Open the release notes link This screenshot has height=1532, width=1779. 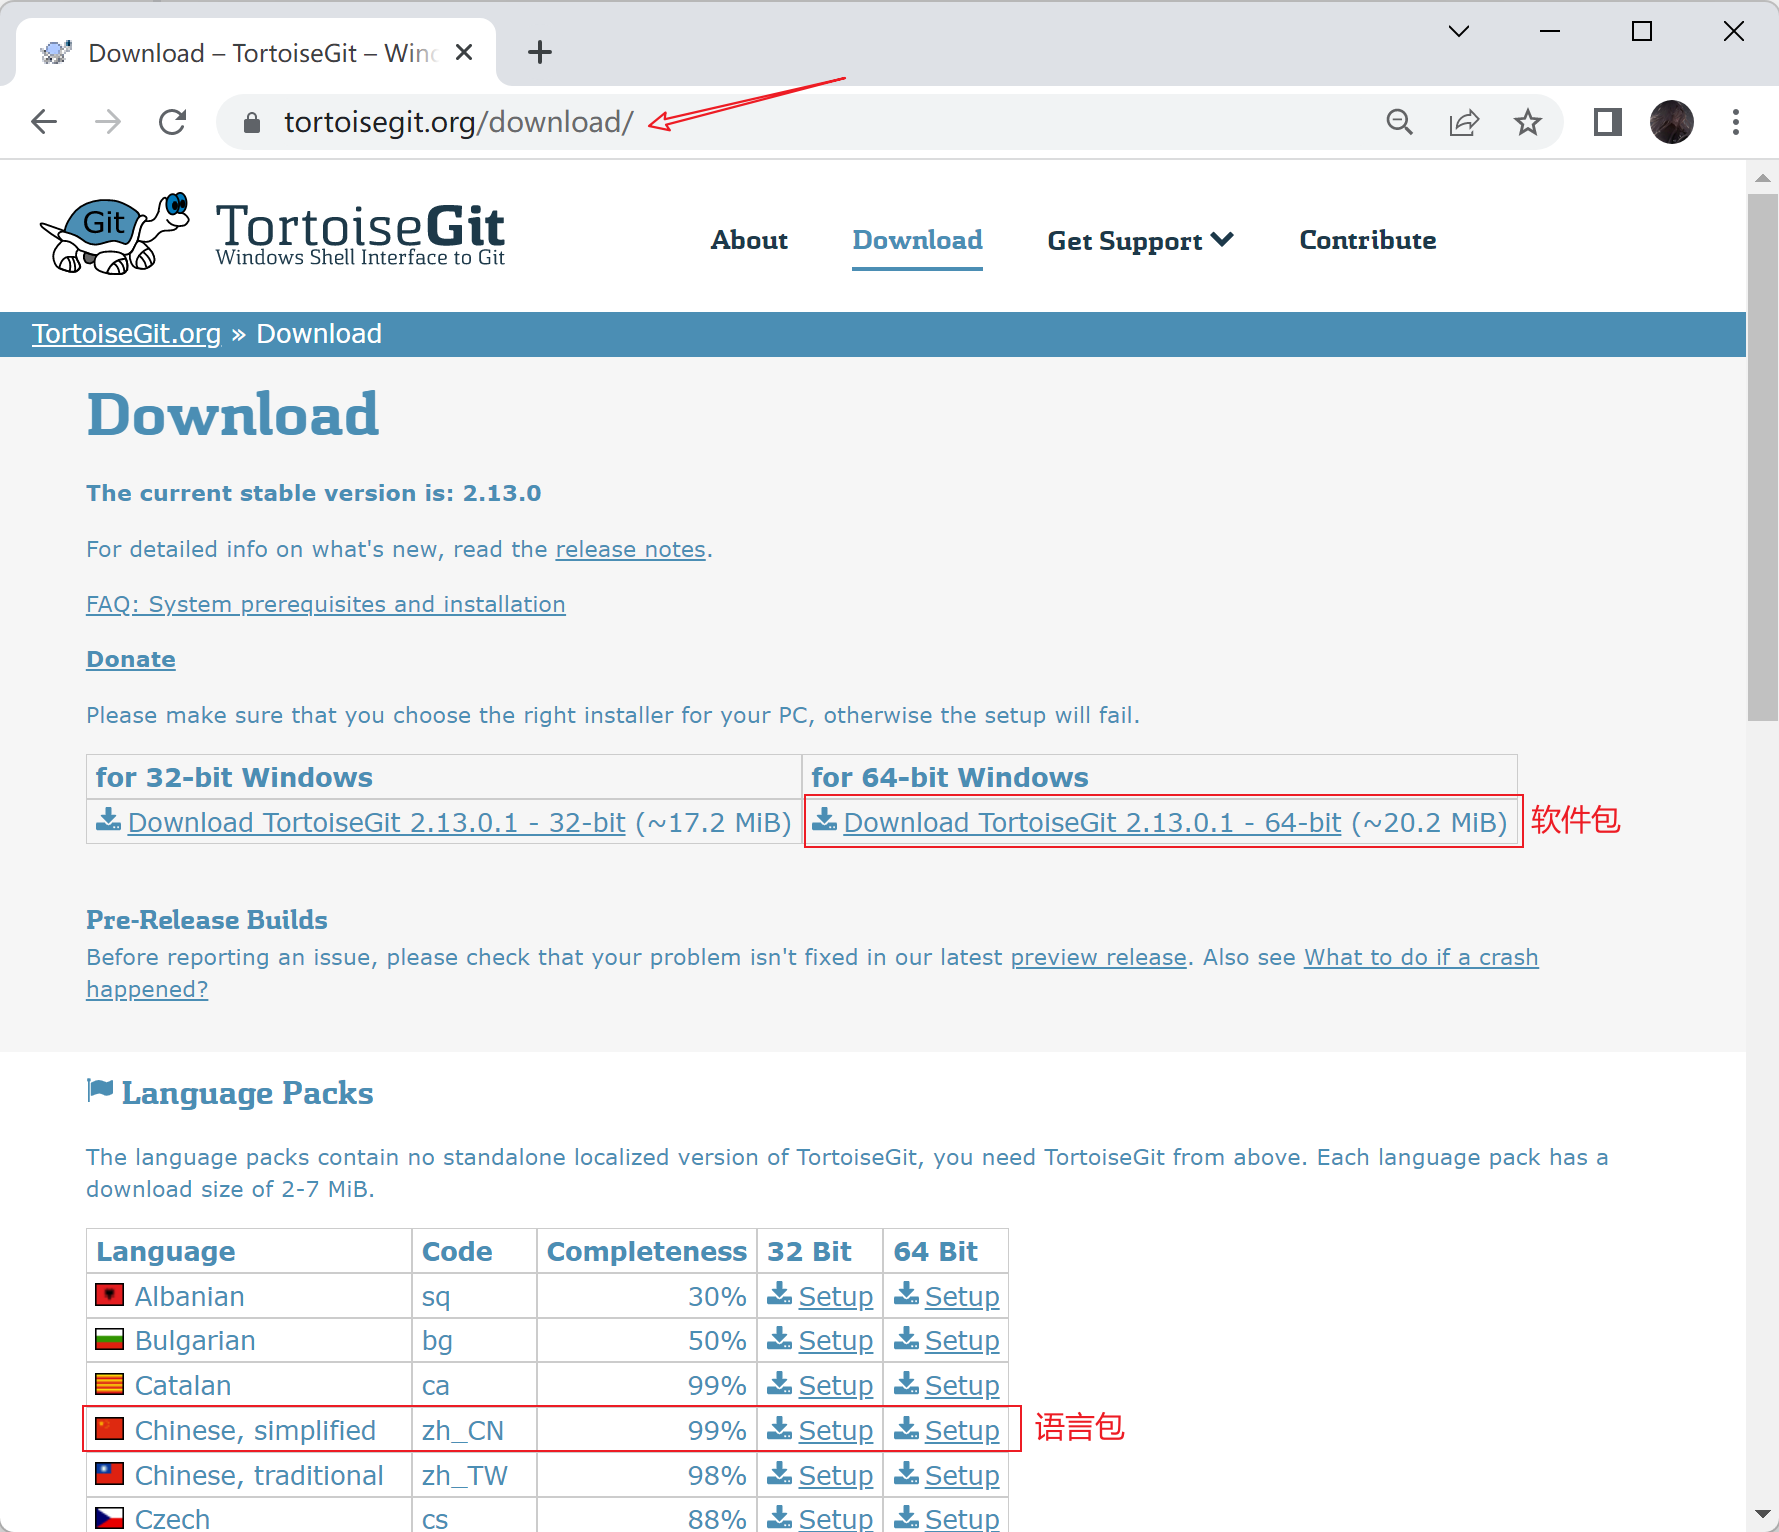[630, 549]
